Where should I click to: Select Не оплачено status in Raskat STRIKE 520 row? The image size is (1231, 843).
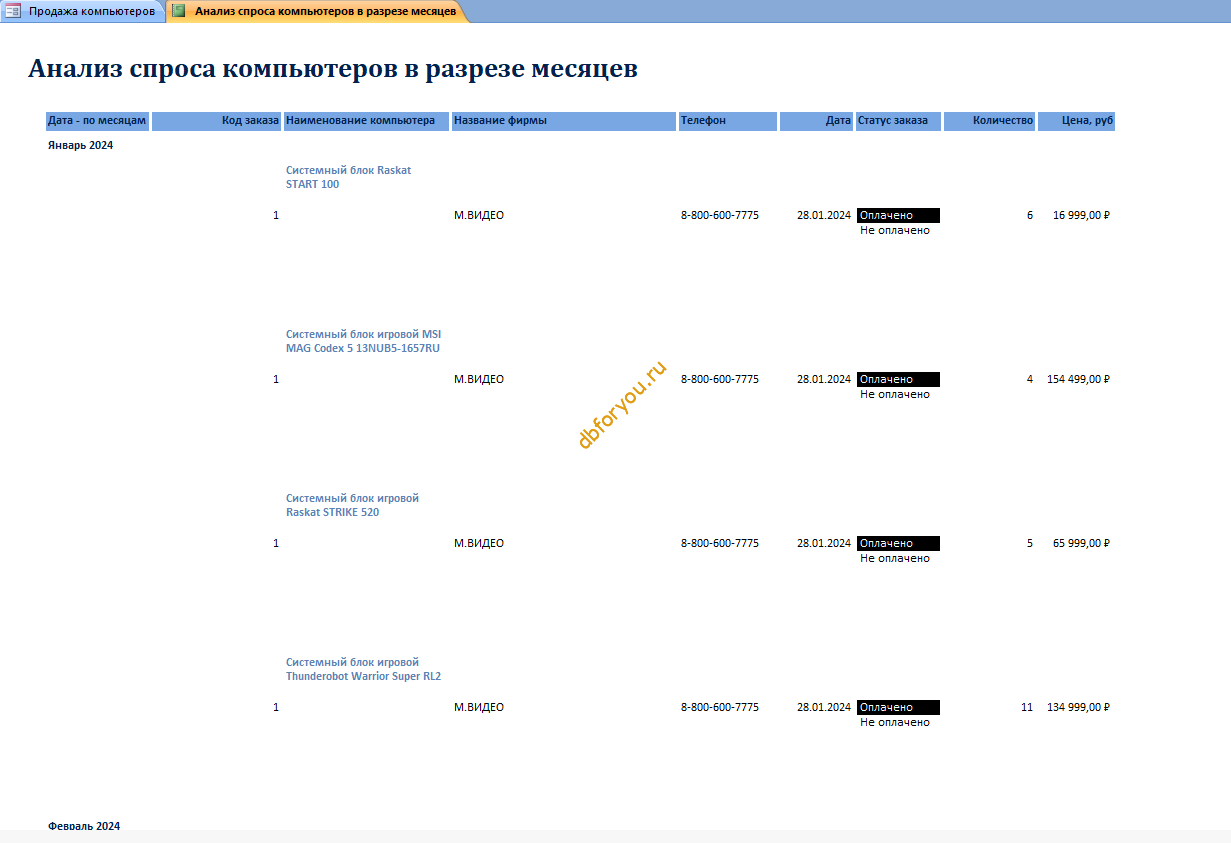(895, 558)
